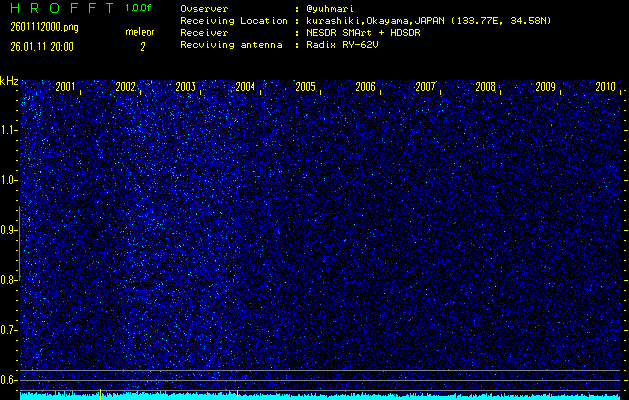This screenshot has height=400, width=629.
Task: Select the 1.0 kHz axis label
Action: coord(9,180)
